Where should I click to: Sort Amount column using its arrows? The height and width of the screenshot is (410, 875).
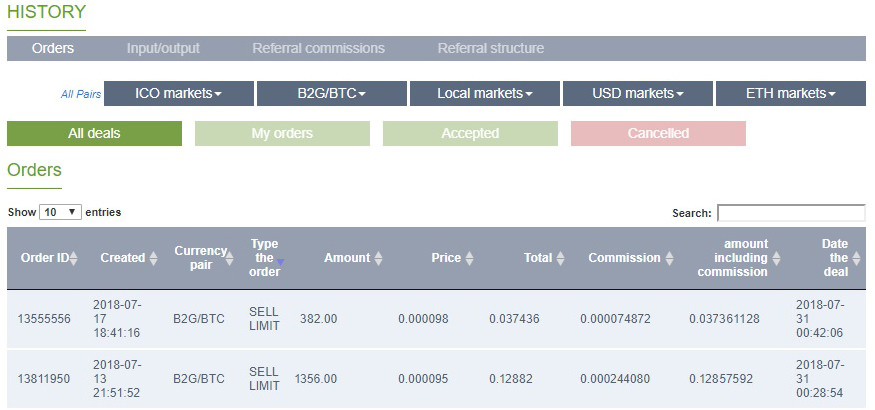pos(378,258)
